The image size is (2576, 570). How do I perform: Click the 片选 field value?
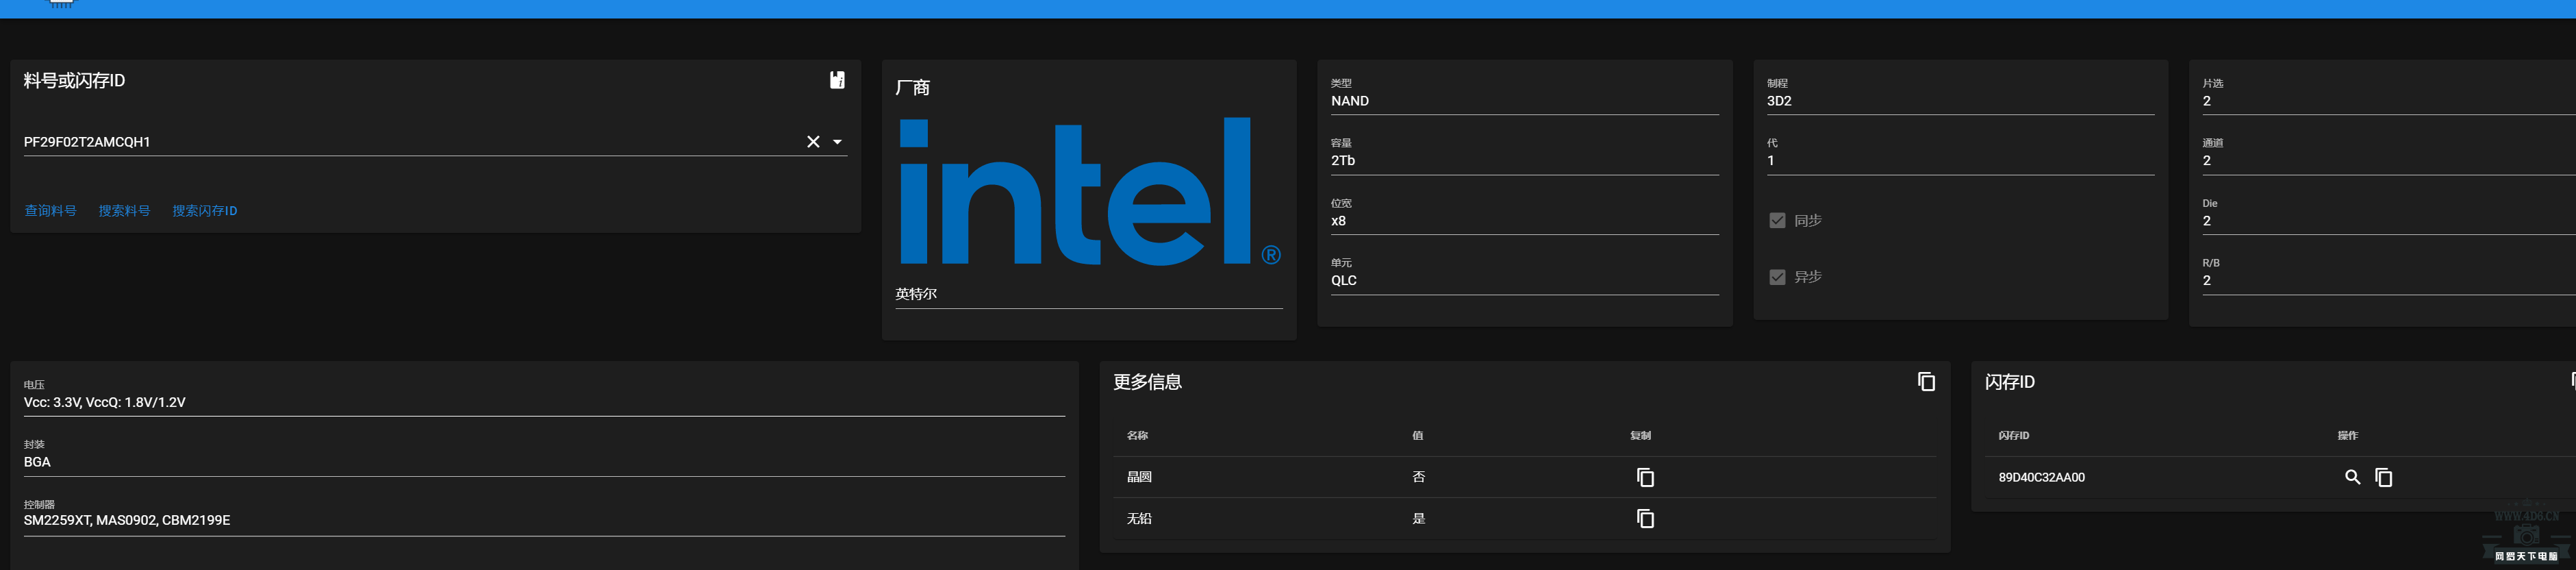(2207, 101)
